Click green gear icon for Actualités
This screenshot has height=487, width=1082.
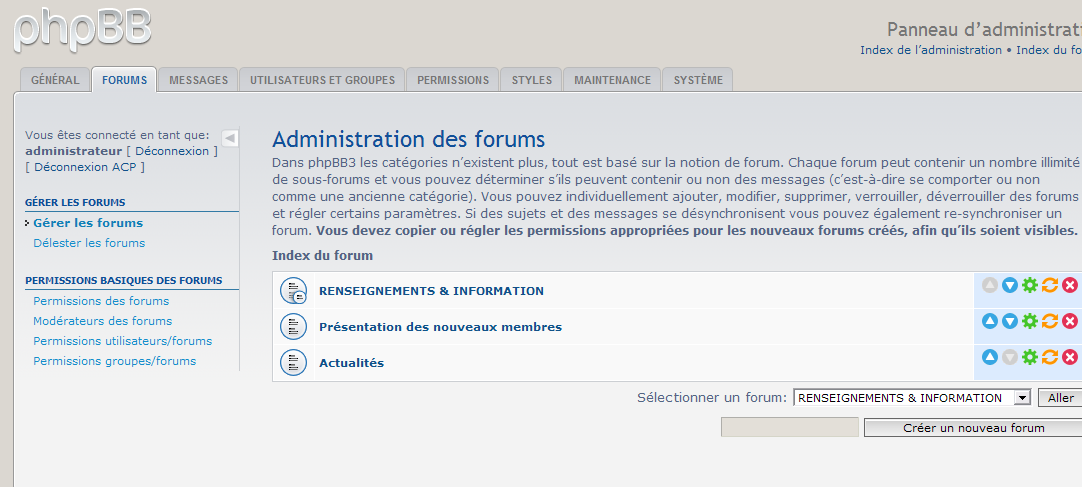point(1030,357)
